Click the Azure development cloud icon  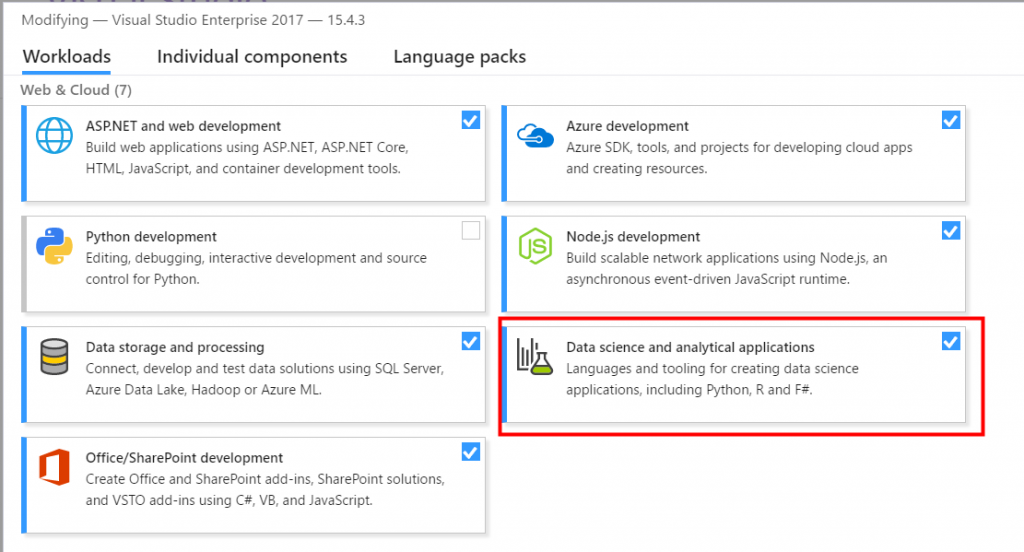536,136
